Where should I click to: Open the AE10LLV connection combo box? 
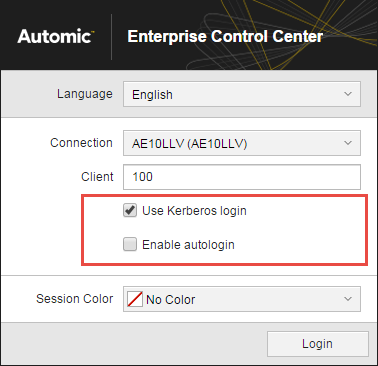point(242,143)
